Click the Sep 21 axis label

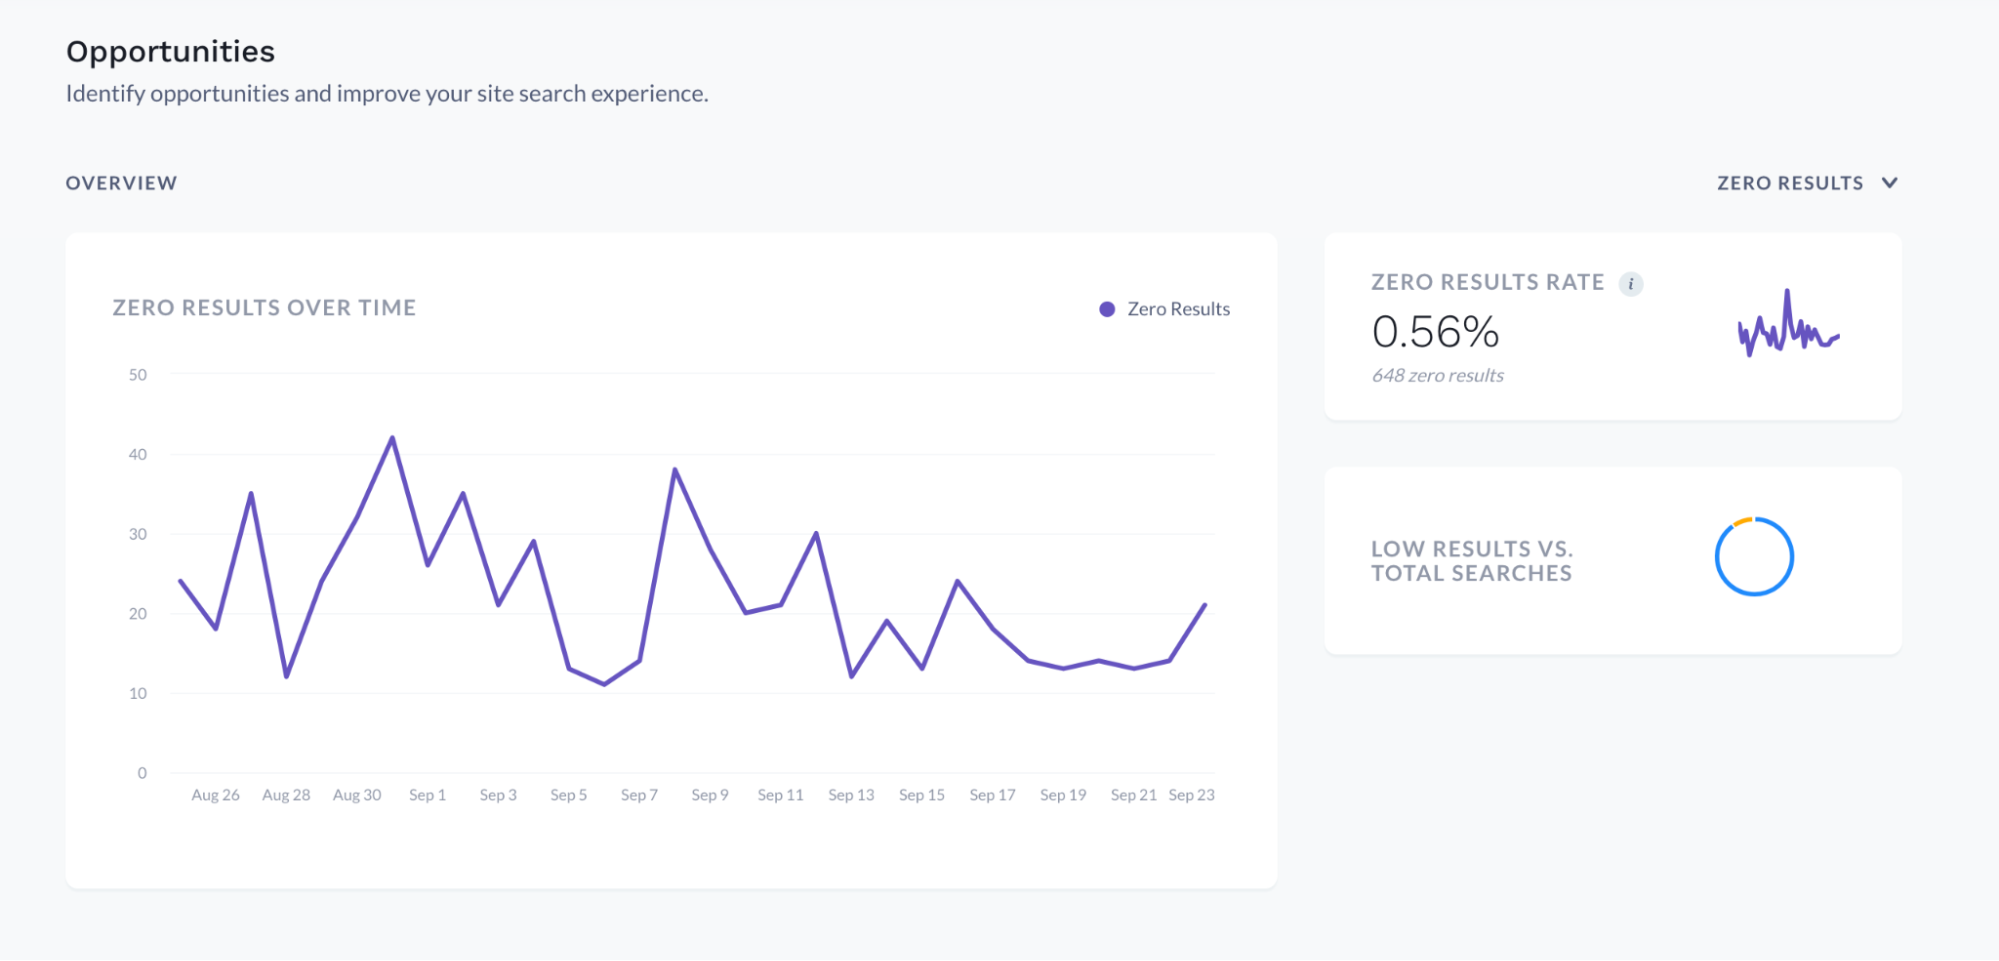(1134, 795)
